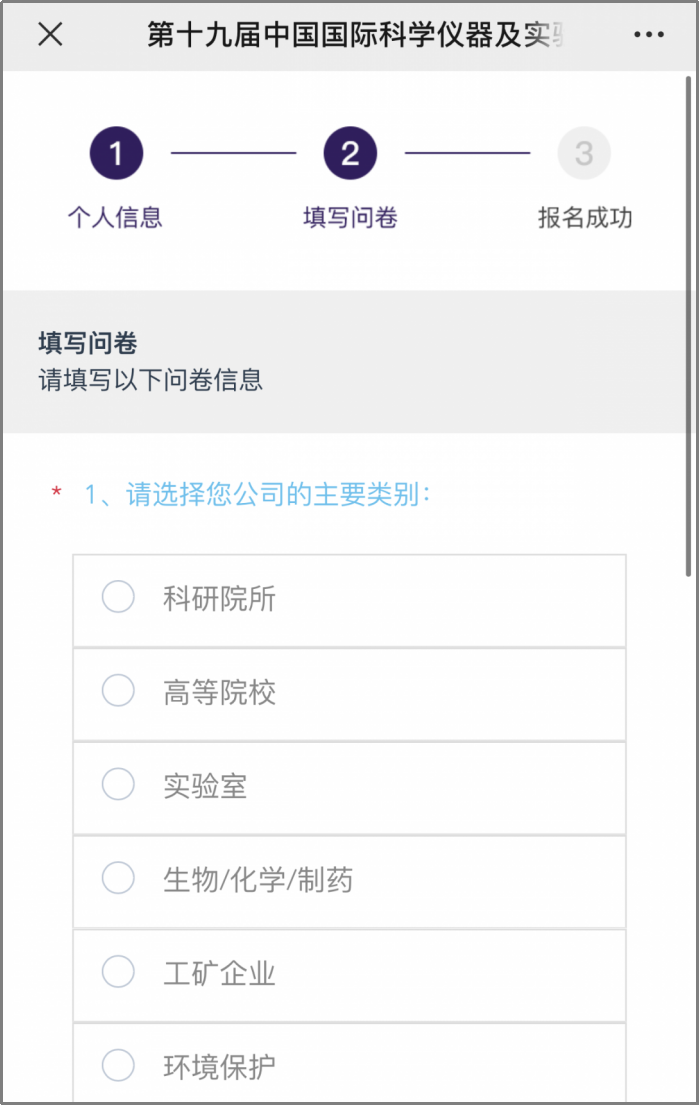Click the 报名成功 step label

[585, 217]
